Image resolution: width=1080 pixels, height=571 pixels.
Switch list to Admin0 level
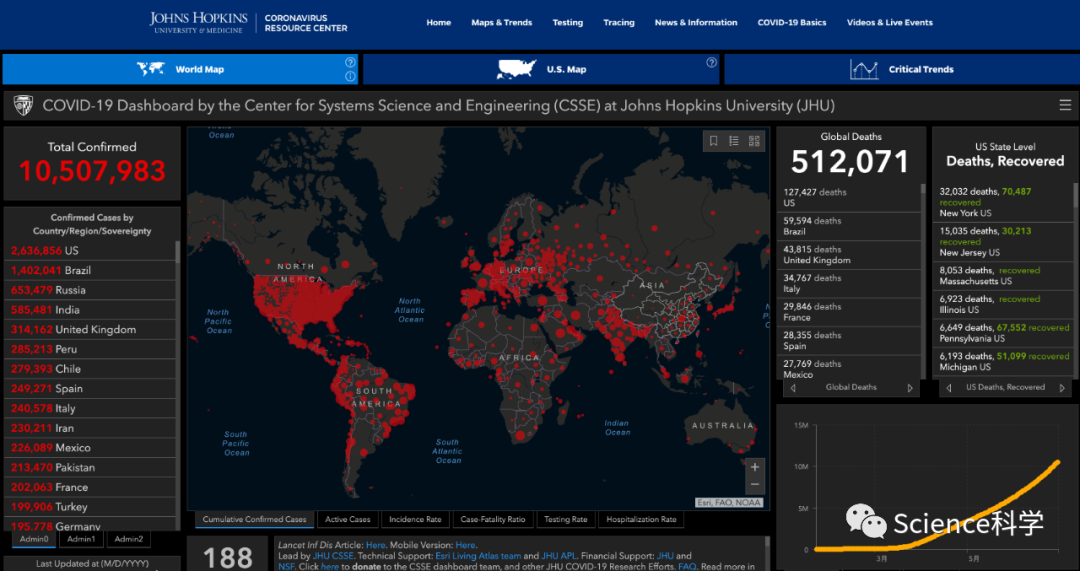coord(34,539)
